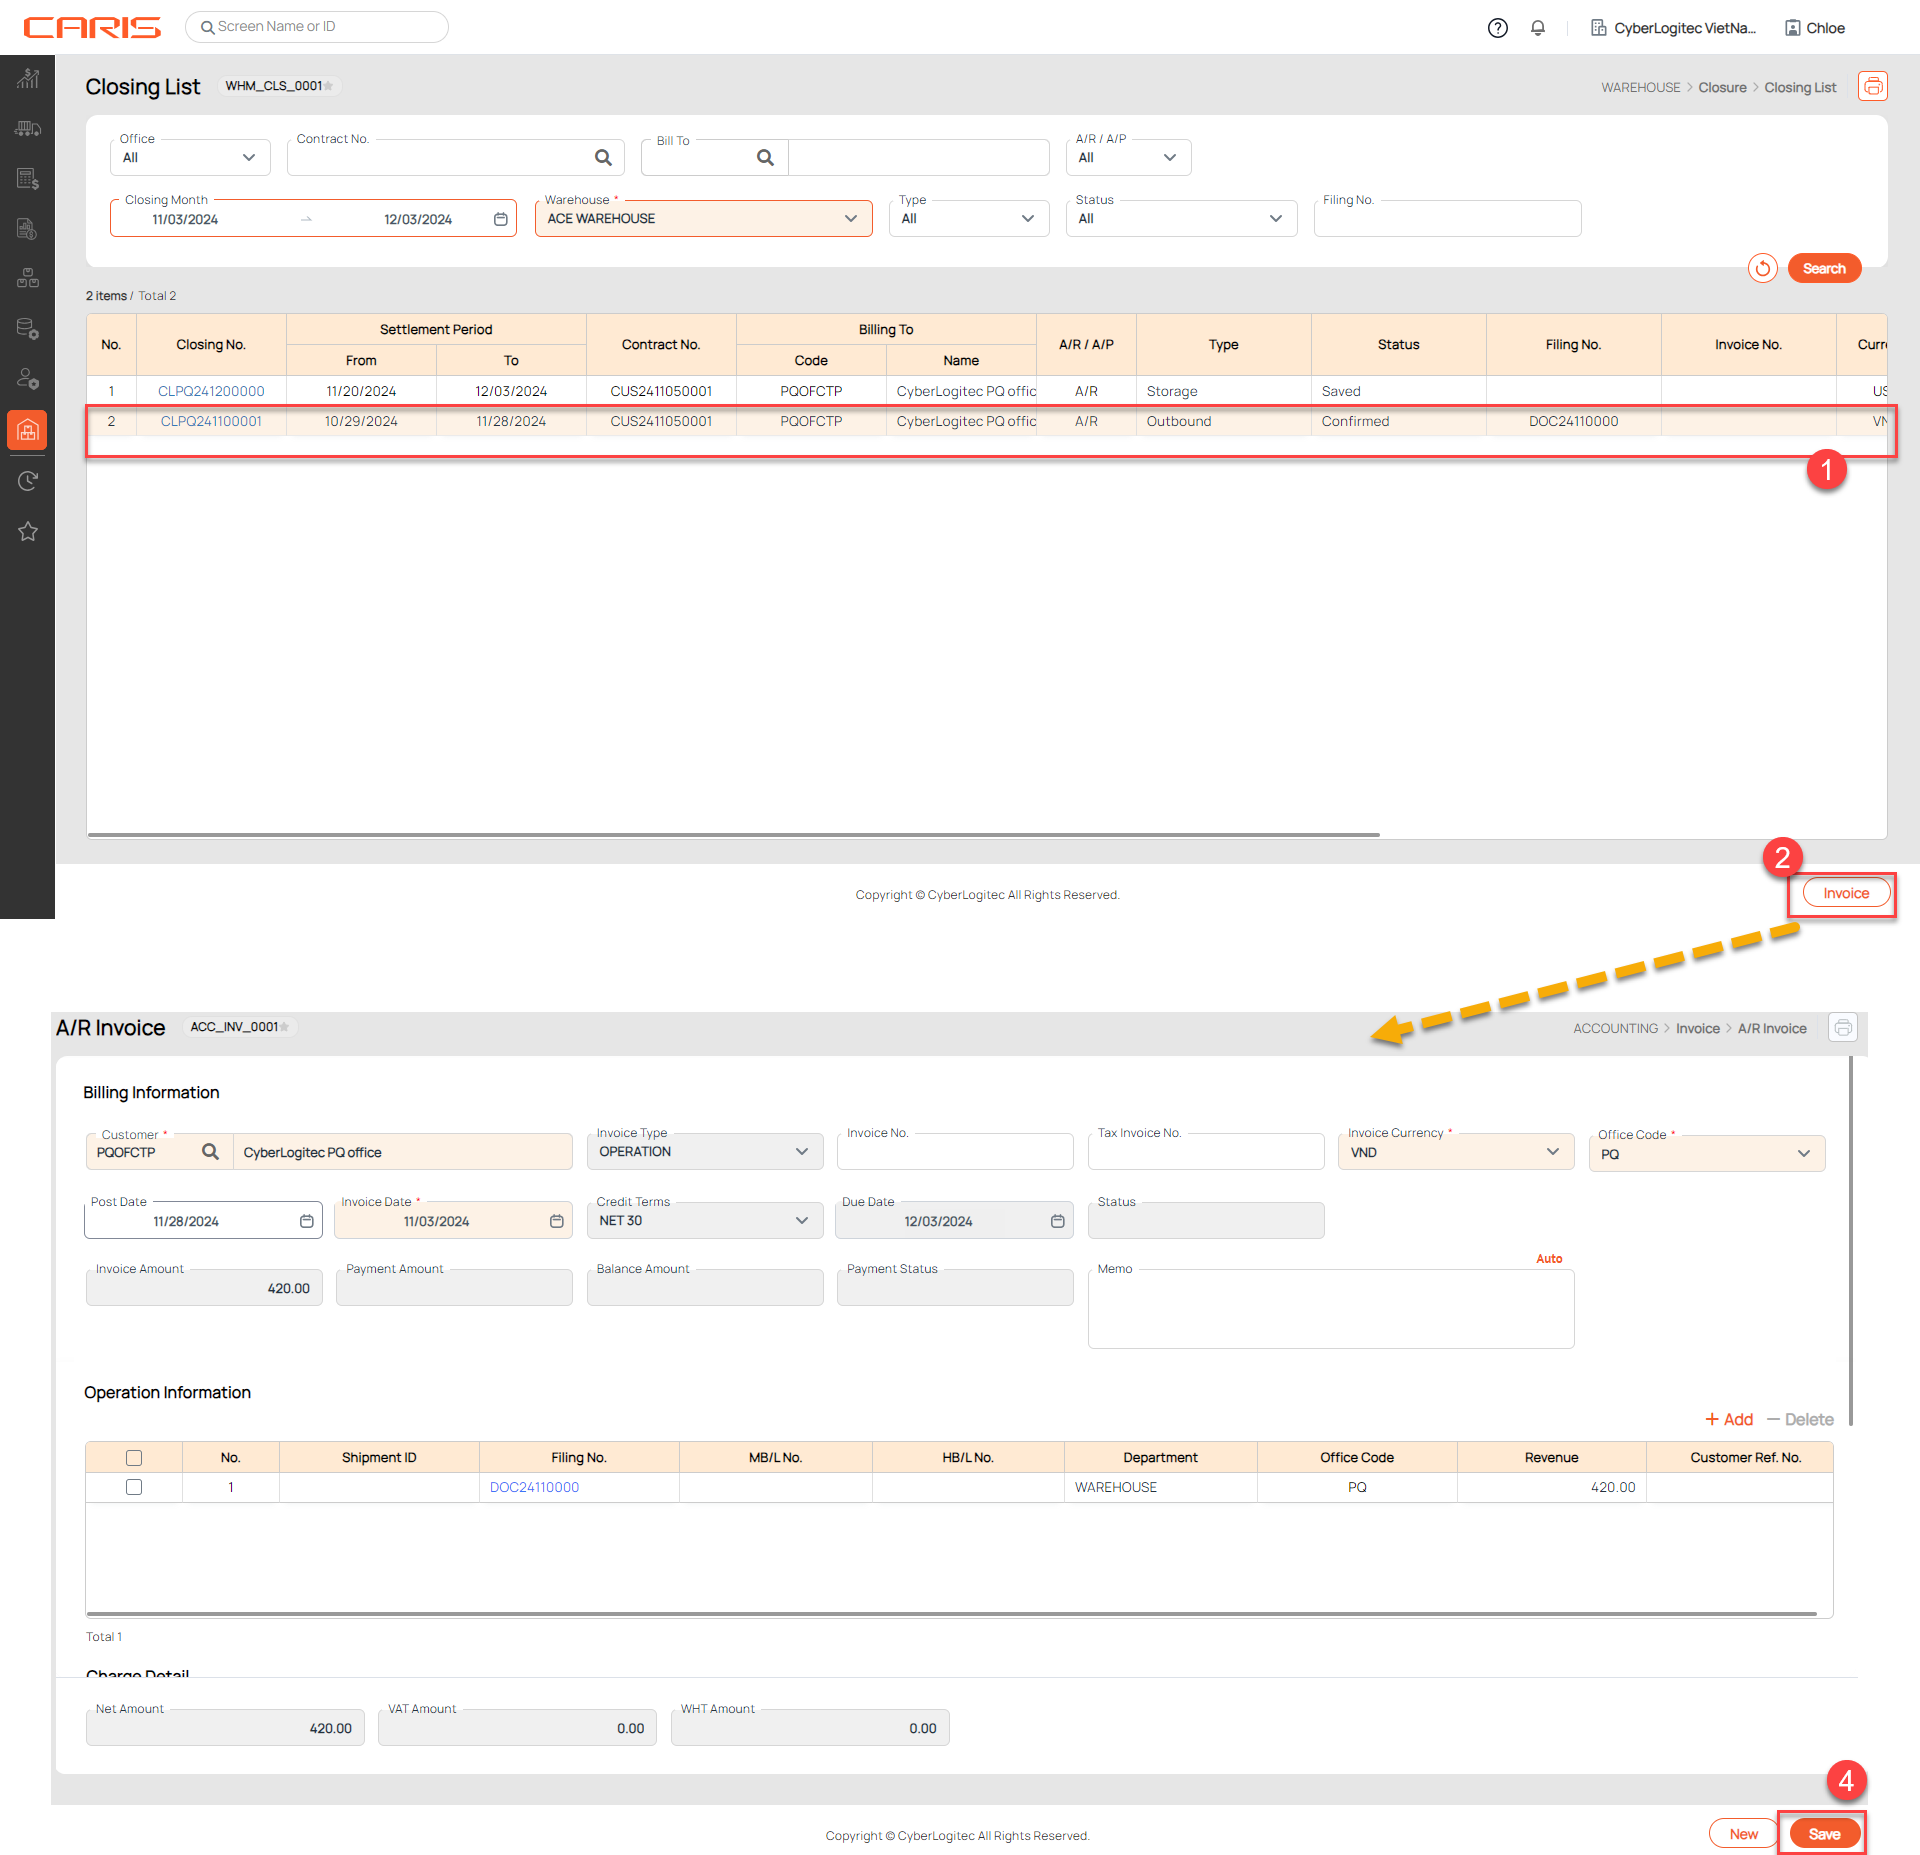
Task: Open the Contract No. search magnifier
Action: pyautogui.click(x=603, y=158)
